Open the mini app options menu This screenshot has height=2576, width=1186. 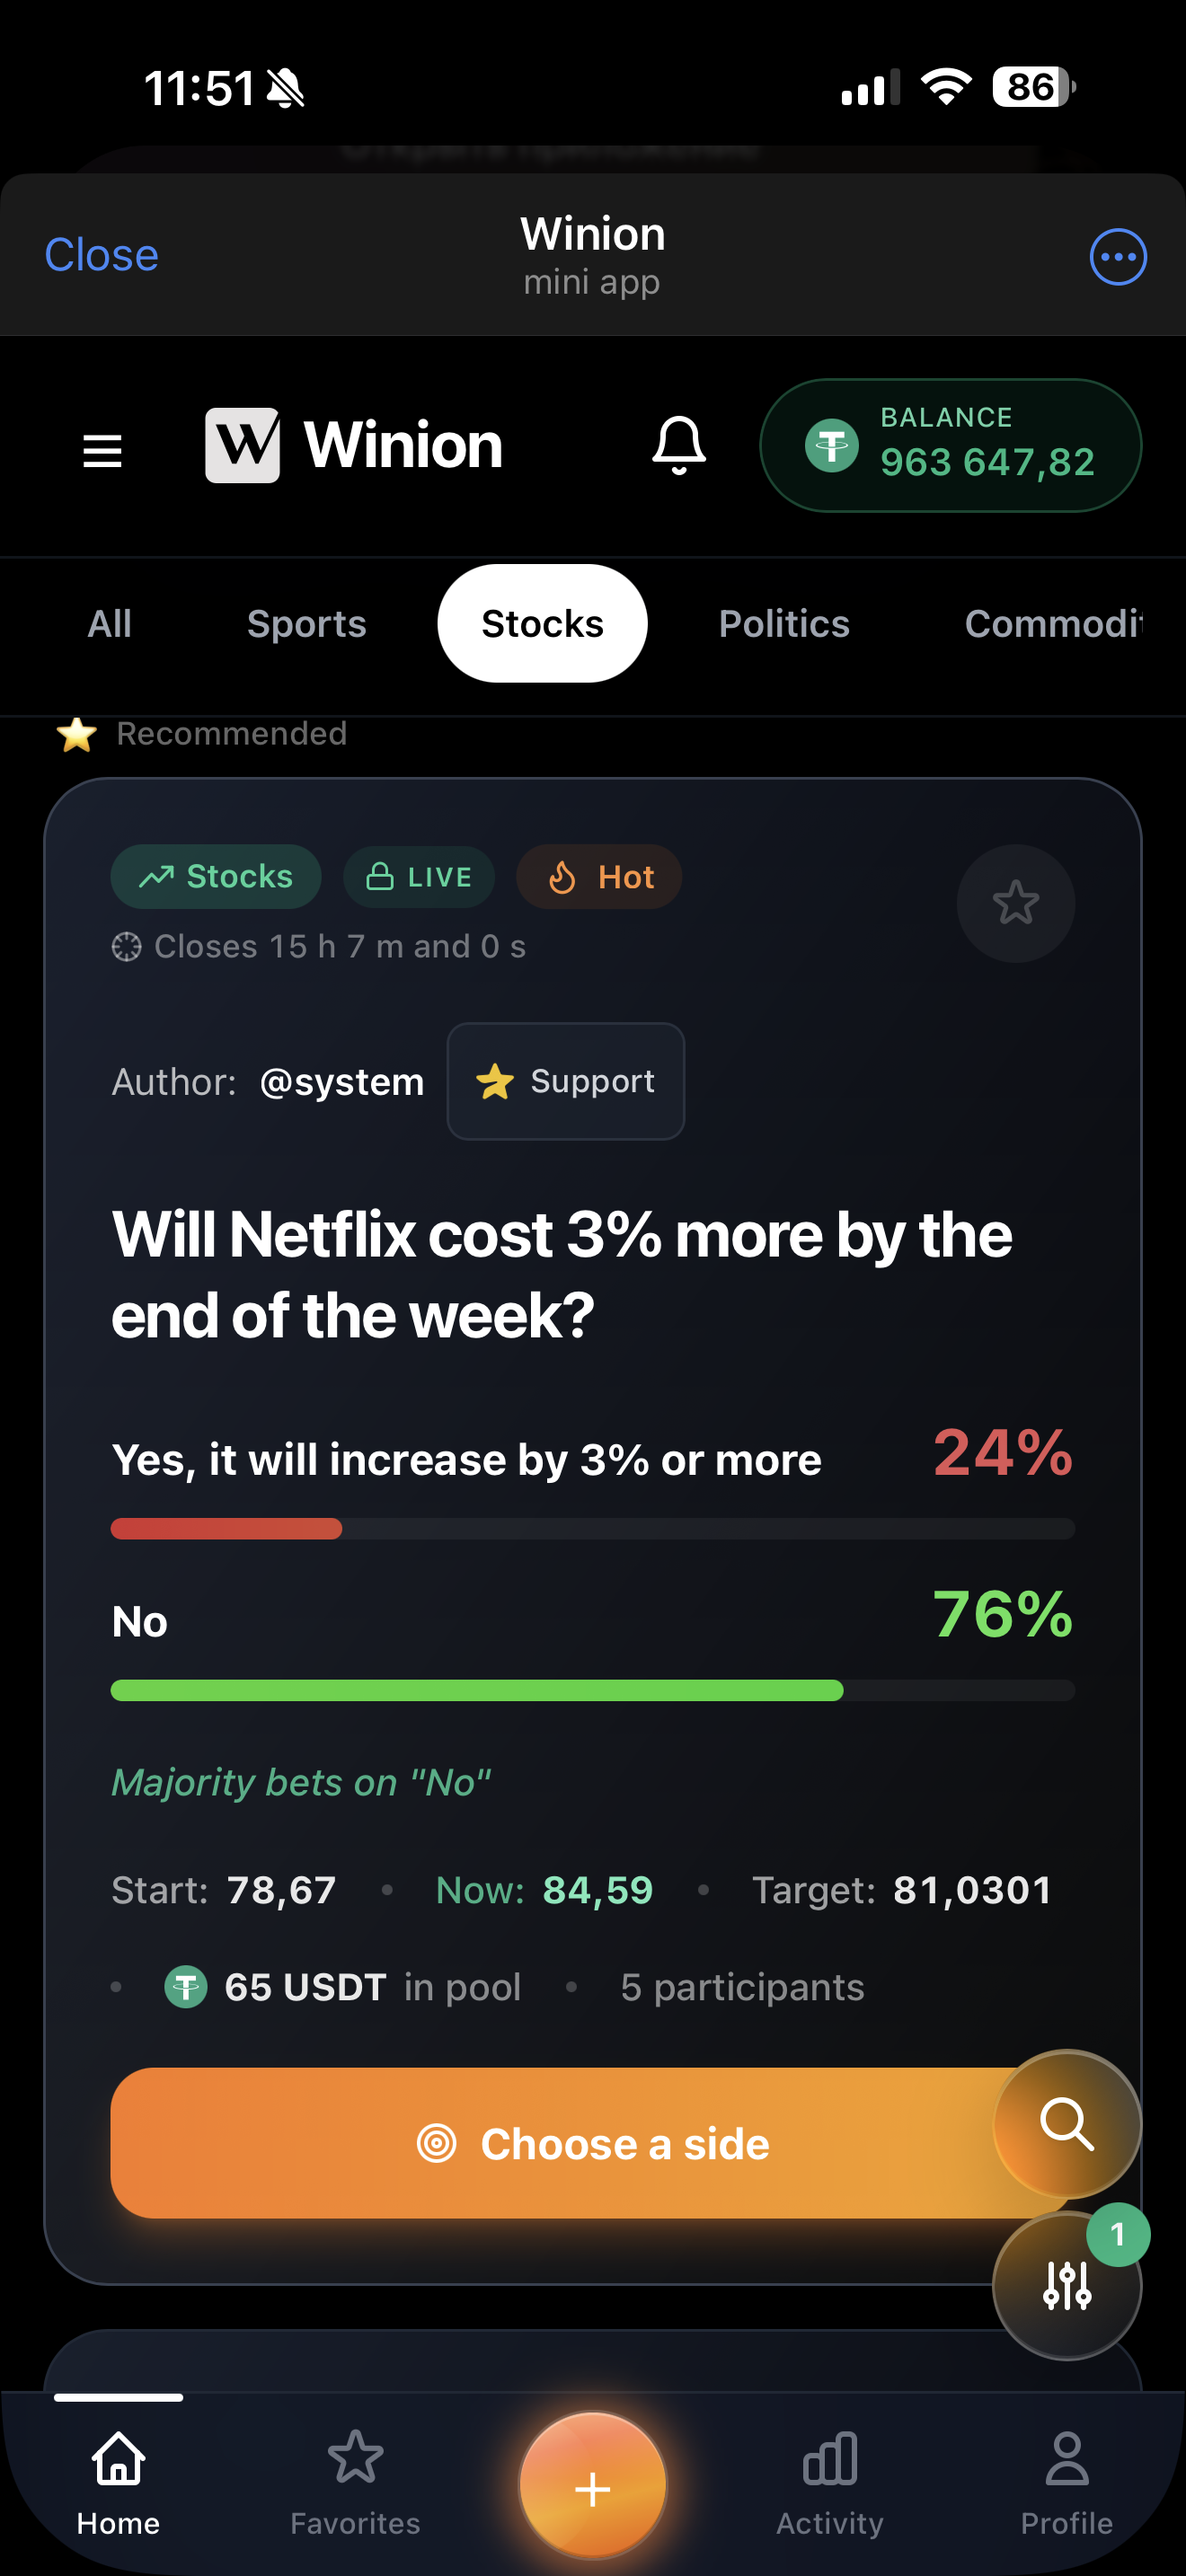1117,256
